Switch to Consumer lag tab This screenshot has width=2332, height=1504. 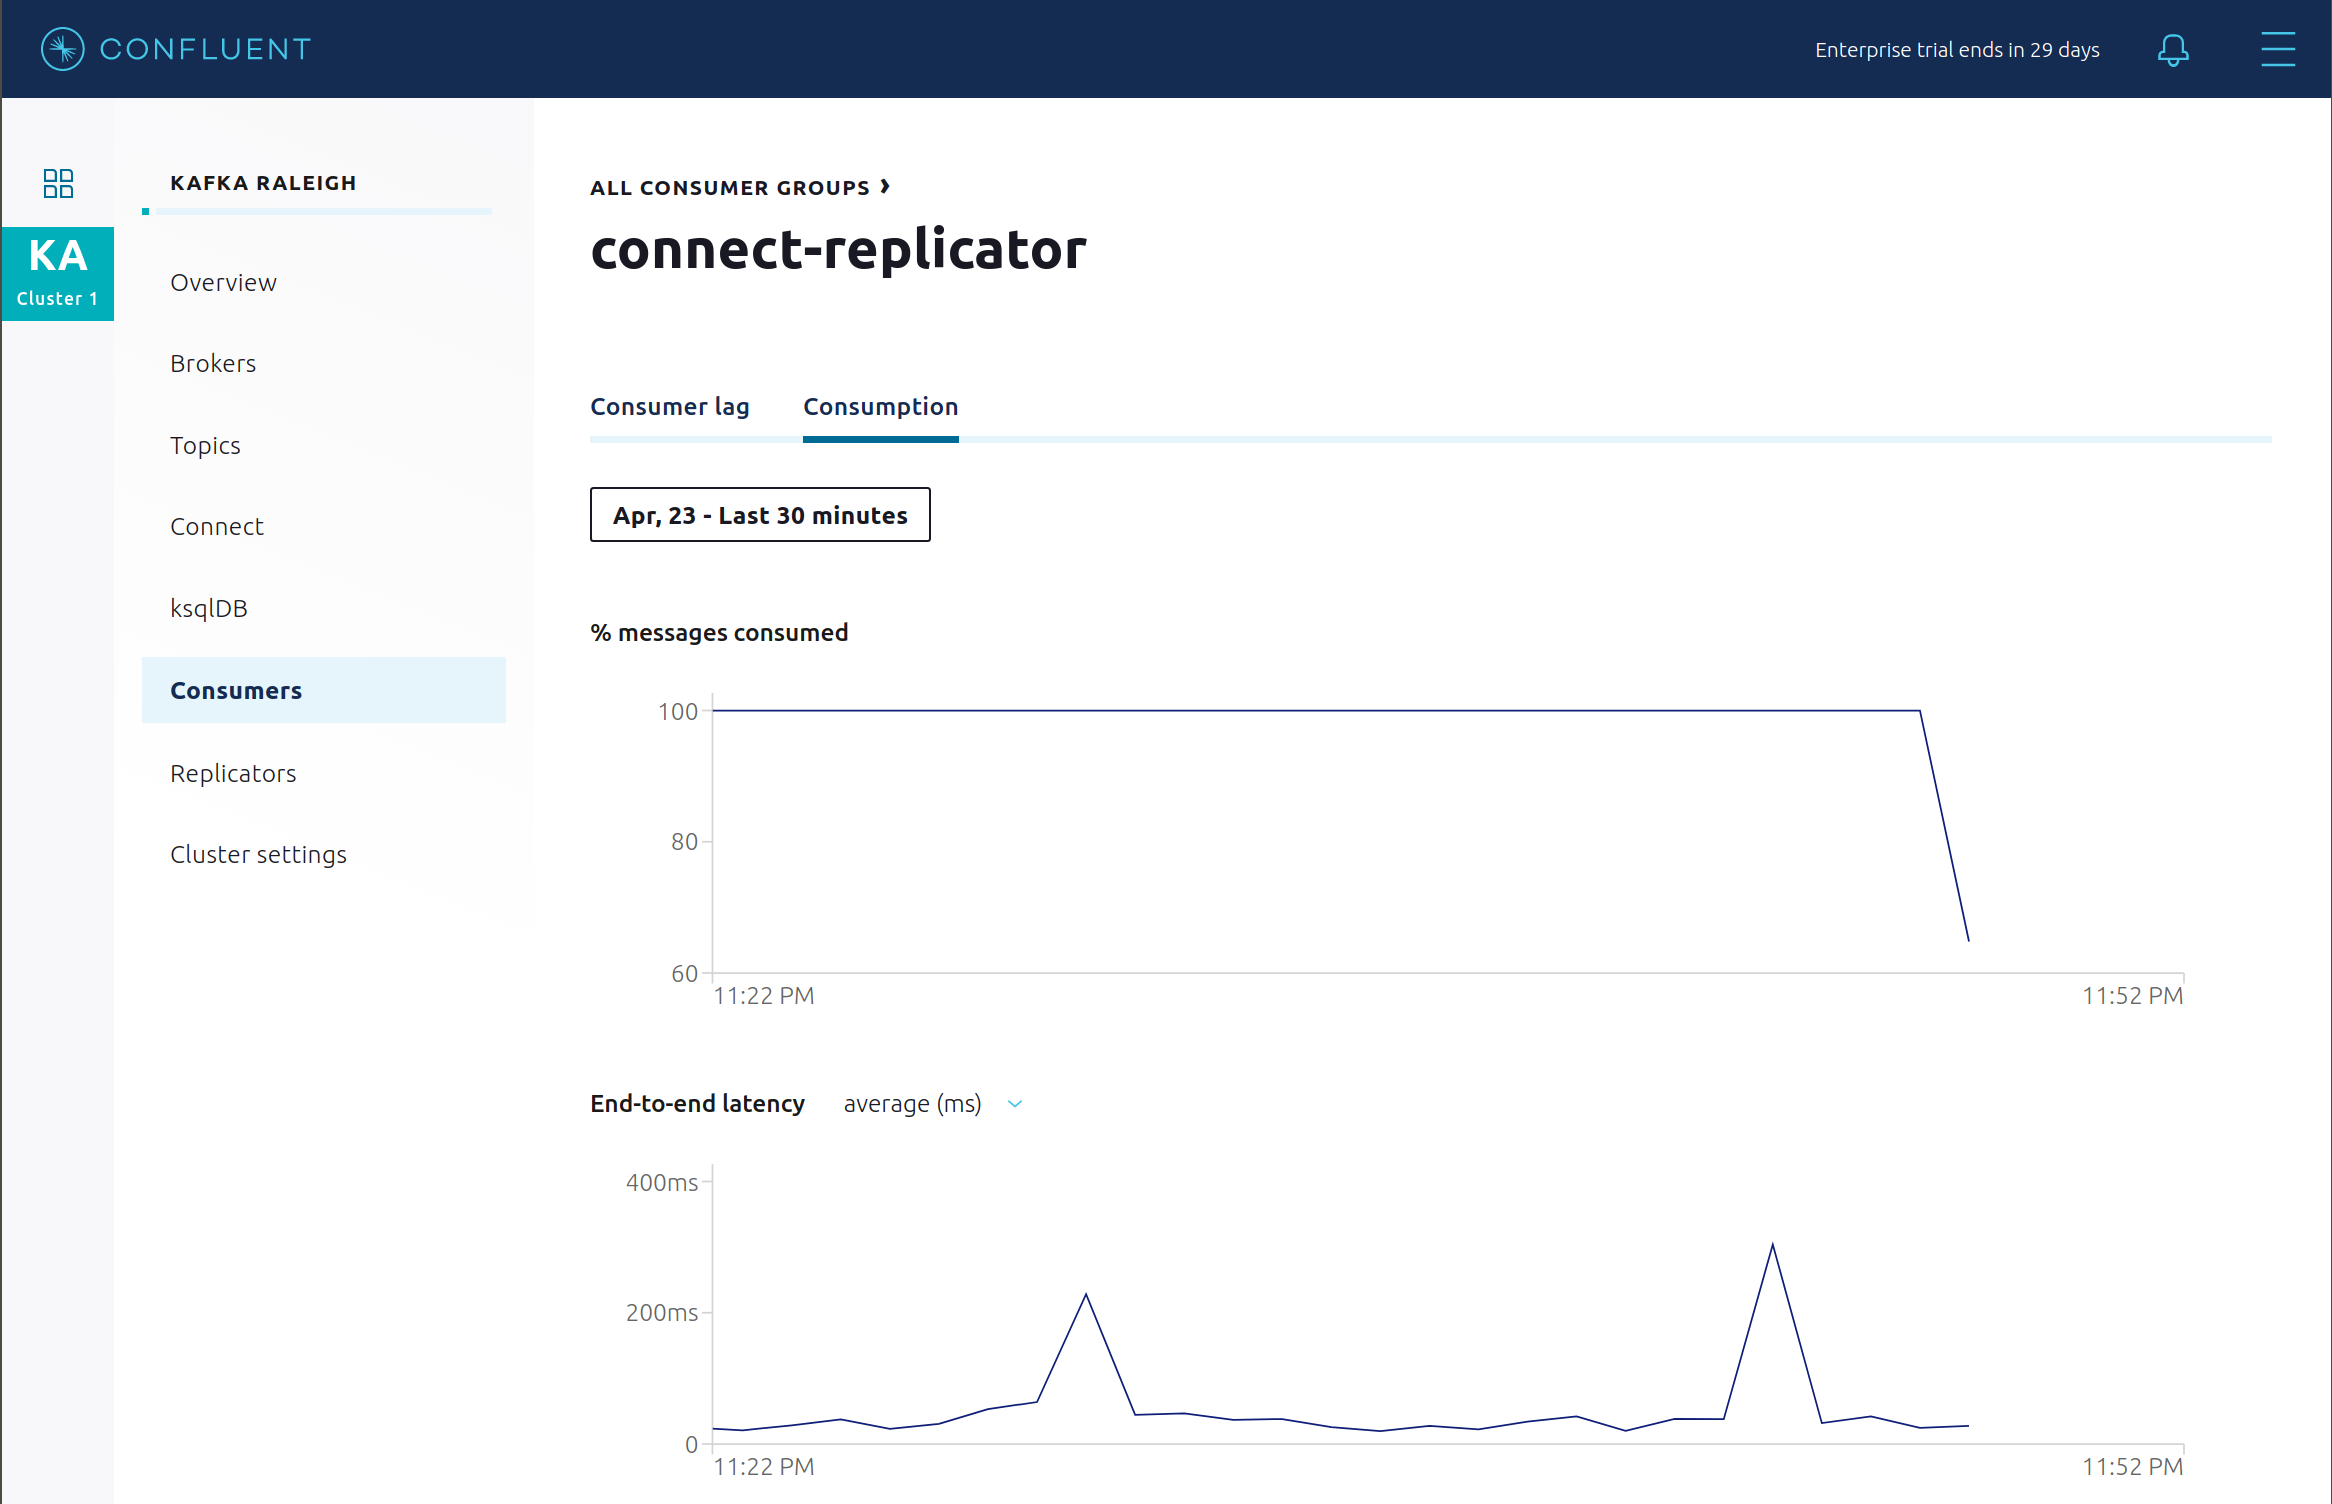pyautogui.click(x=668, y=406)
